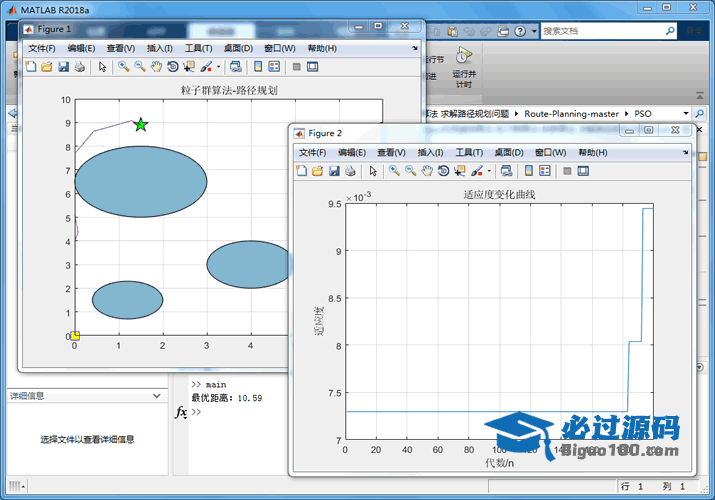
Task: Click Zoom Out tool in Figure 2 toolbar
Action: point(411,171)
